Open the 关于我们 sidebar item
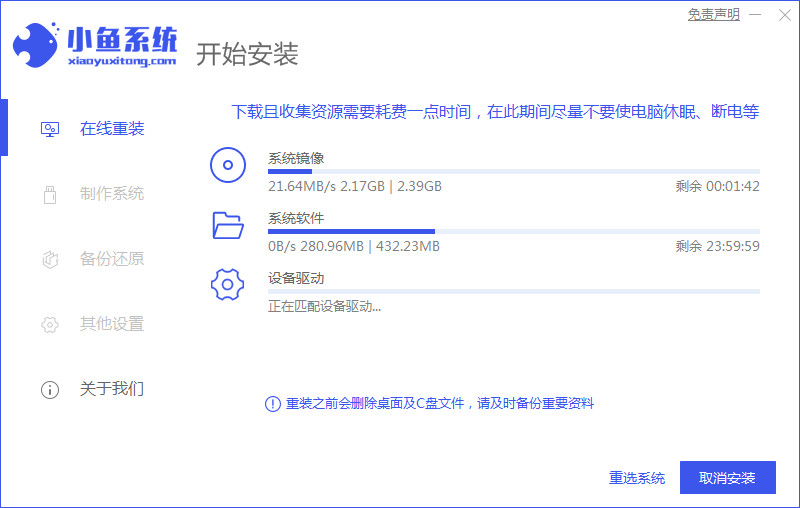Screen dimensions: 800x508 coord(111,389)
